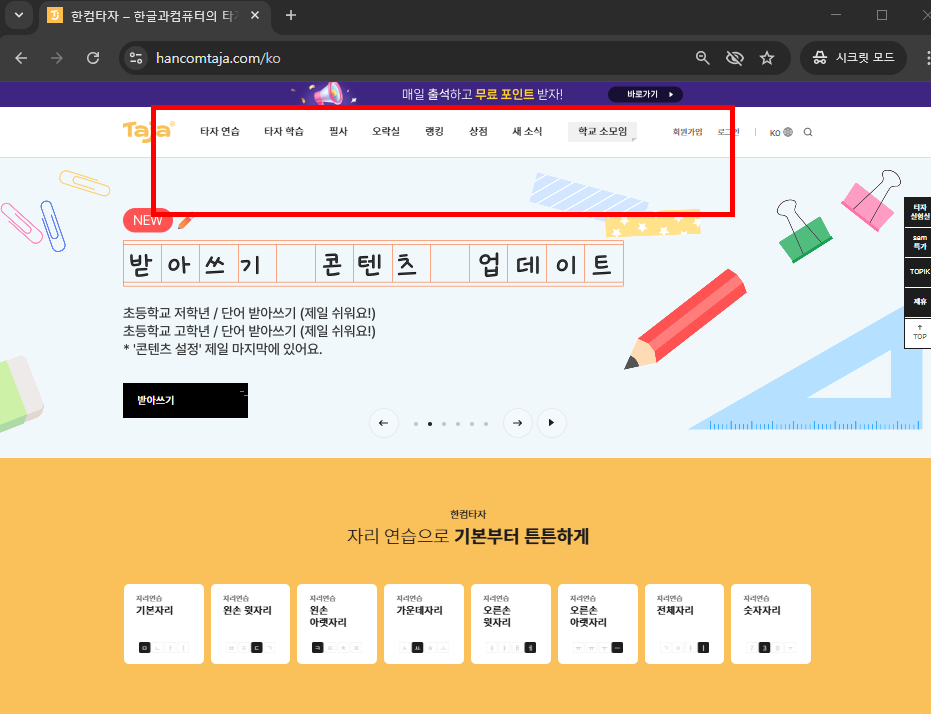The width and height of the screenshot is (931, 720).
Task: Select the second carousel dot
Action: [x=429, y=423]
